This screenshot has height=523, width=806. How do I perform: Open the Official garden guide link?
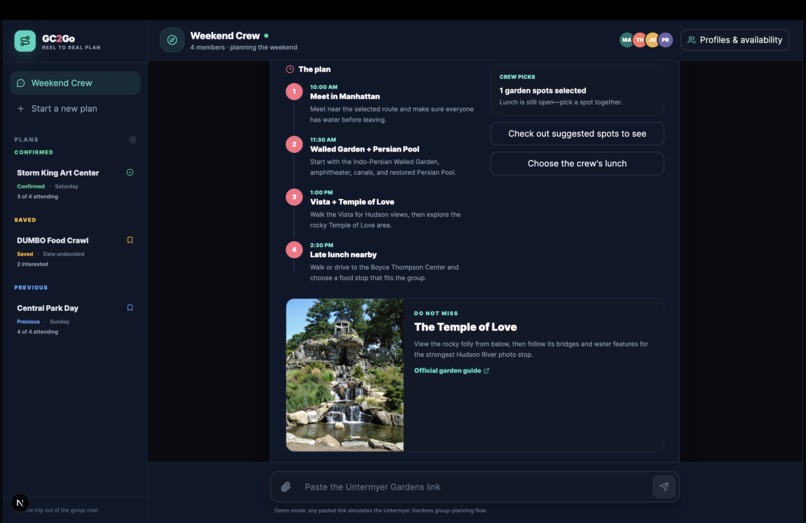coord(451,370)
